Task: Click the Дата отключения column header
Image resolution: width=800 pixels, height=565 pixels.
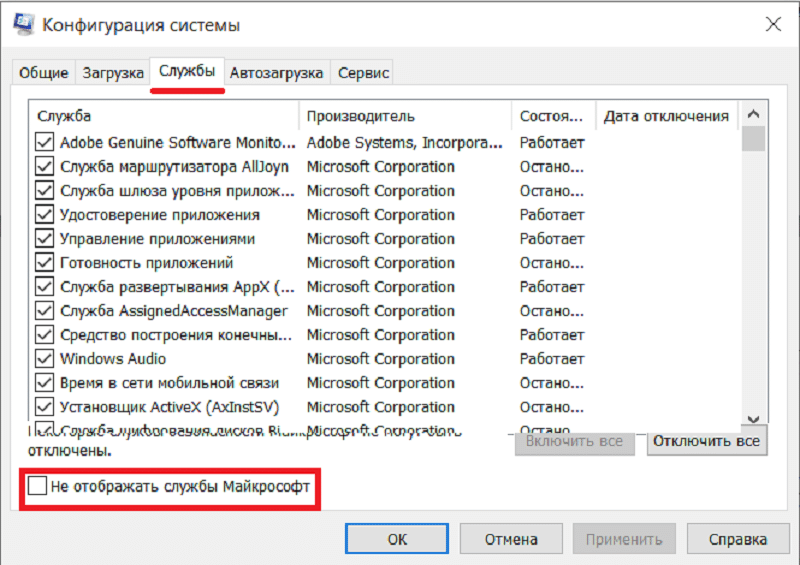Action: 666,116
